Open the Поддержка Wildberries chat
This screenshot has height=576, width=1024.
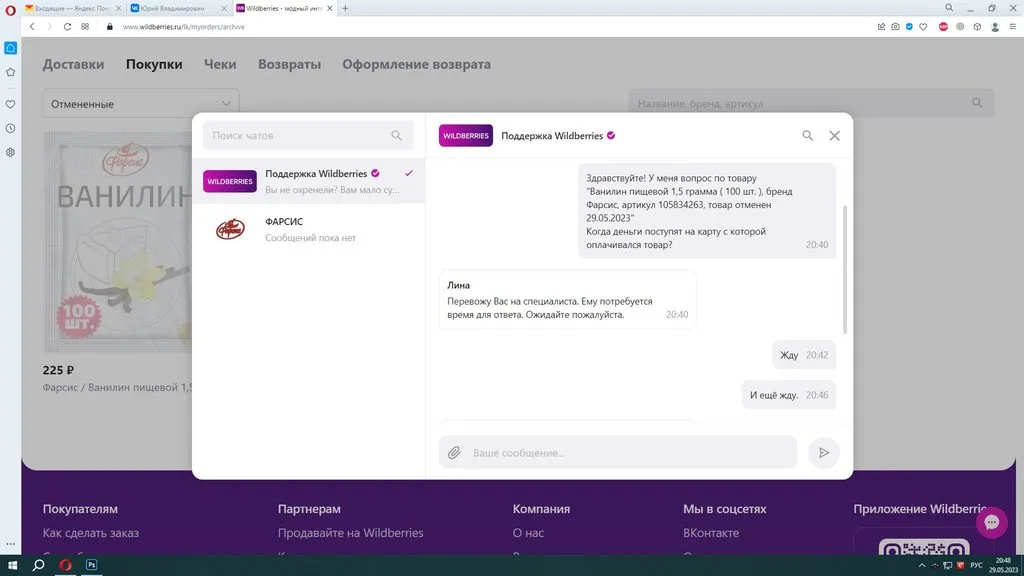click(x=308, y=181)
